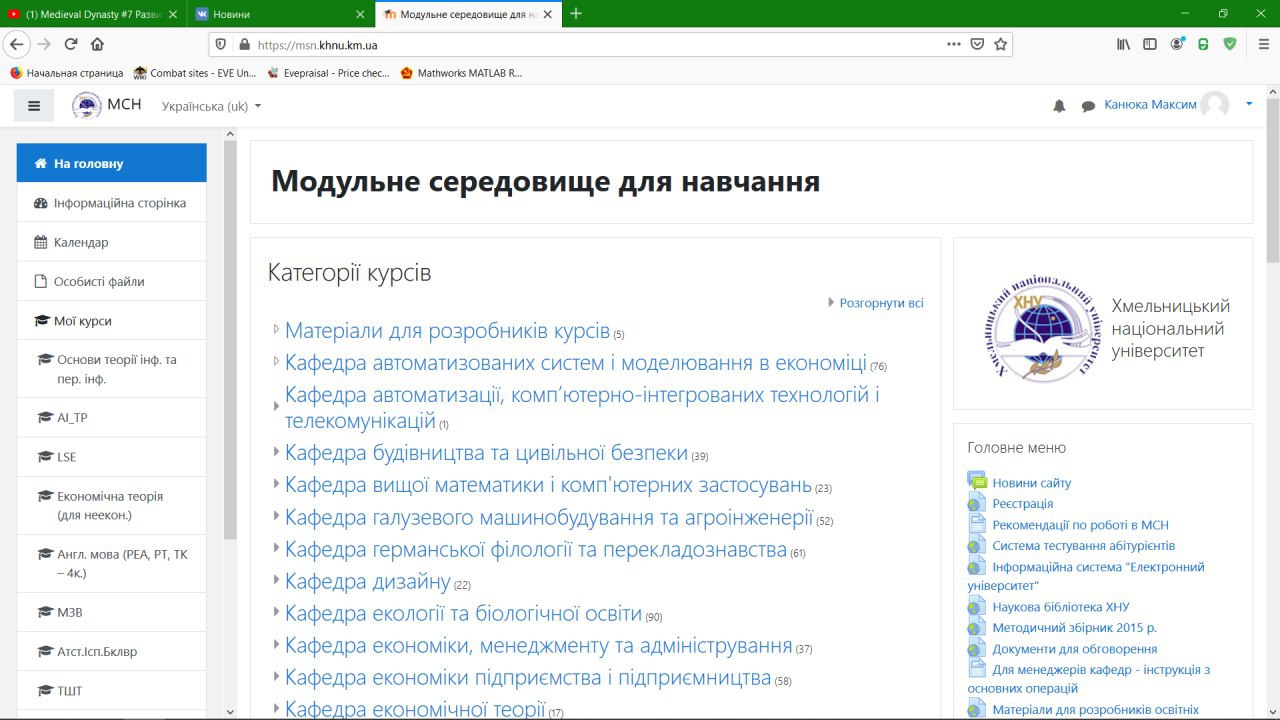Close the Модульне середовище tab
Screen dimensions: 1280x720
pyautogui.click(x=547, y=14)
